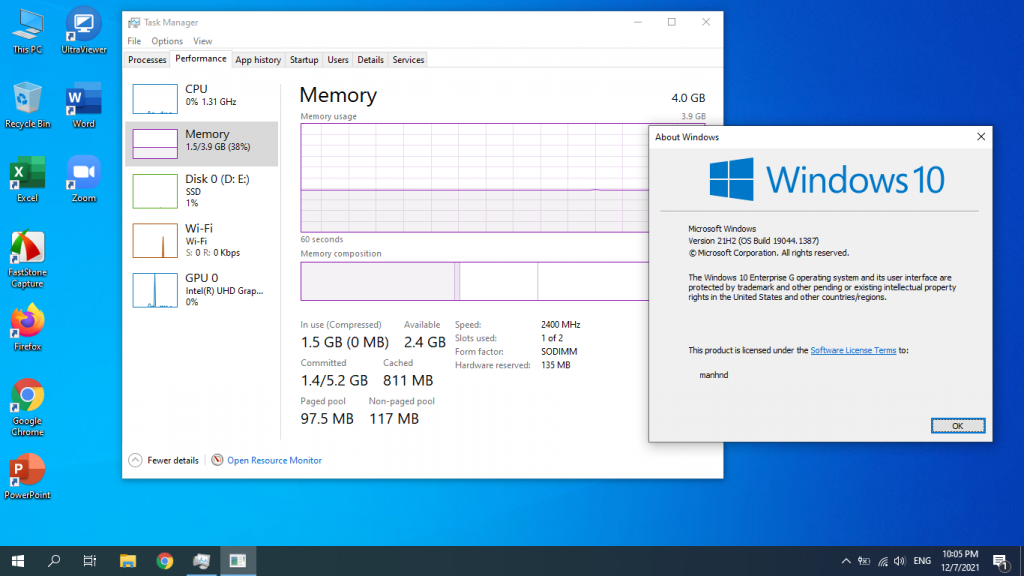Viewport: 1024px width, 576px height.
Task: Click the '117 MB' non-paged pool value
Action: click(394, 419)
